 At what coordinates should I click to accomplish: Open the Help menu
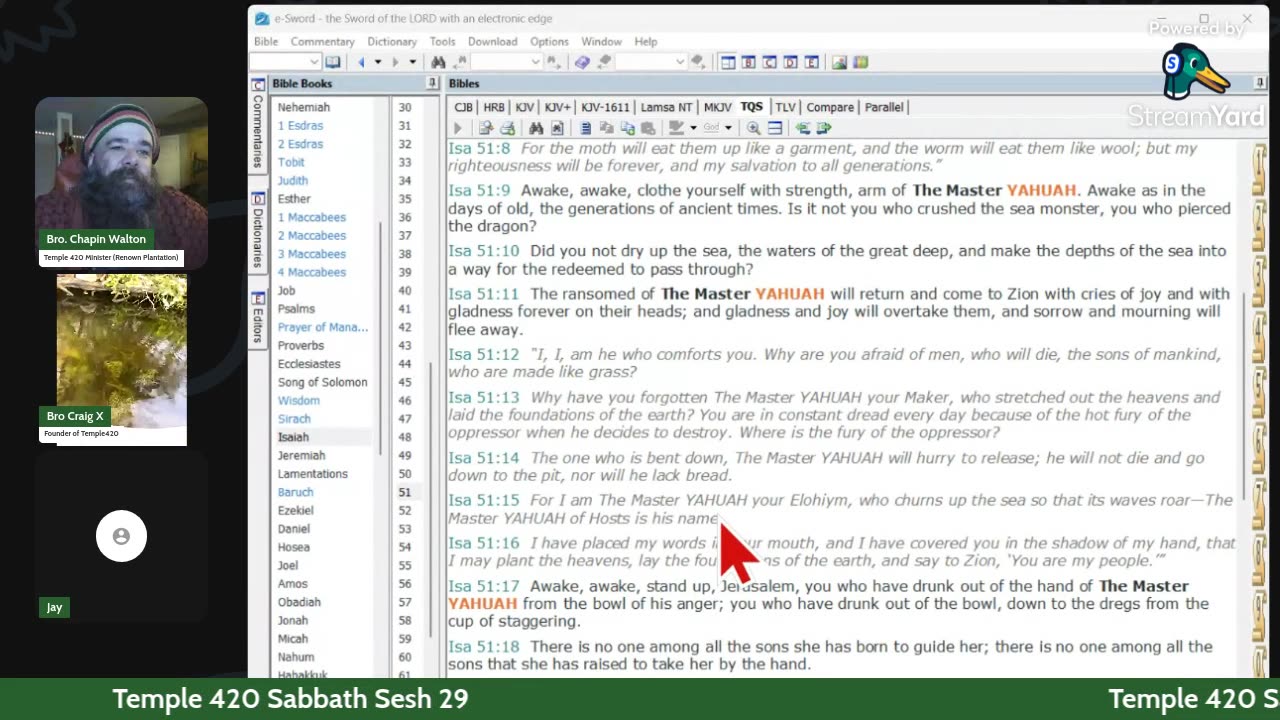(x=645, y=42)
